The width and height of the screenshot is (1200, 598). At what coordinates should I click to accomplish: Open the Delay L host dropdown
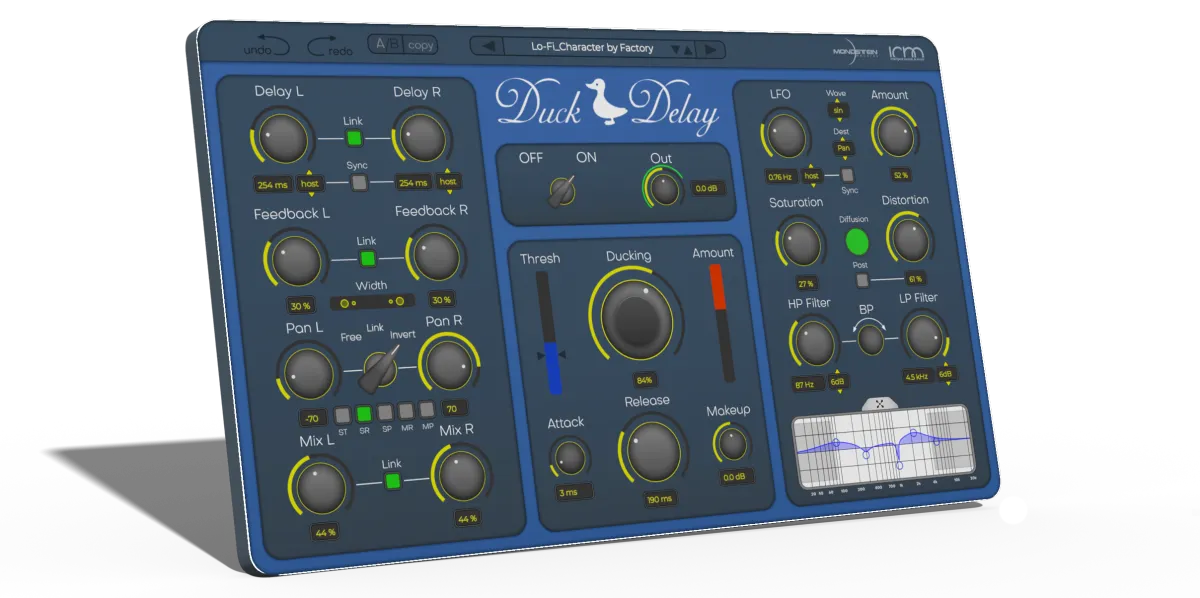[310, 183]
